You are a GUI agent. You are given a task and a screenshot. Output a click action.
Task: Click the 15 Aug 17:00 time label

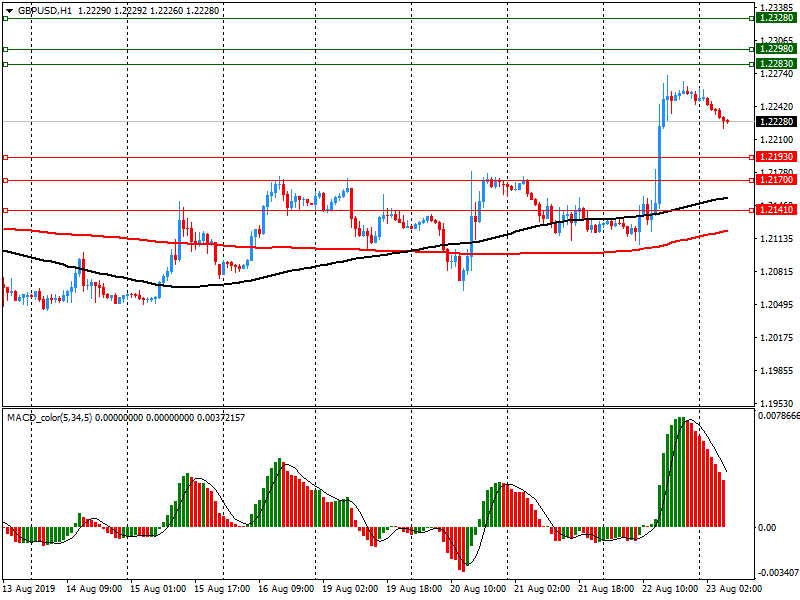point(222,589)
